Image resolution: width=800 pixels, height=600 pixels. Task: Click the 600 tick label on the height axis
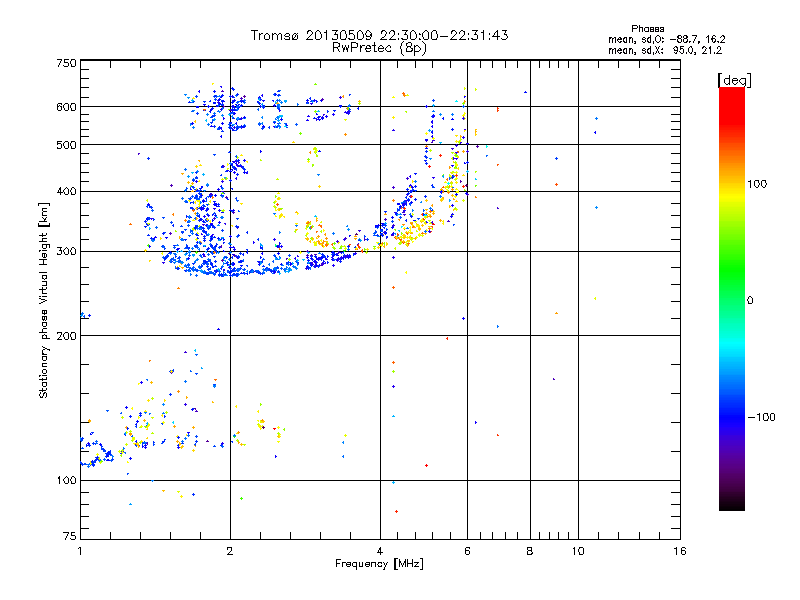point(66,107)
